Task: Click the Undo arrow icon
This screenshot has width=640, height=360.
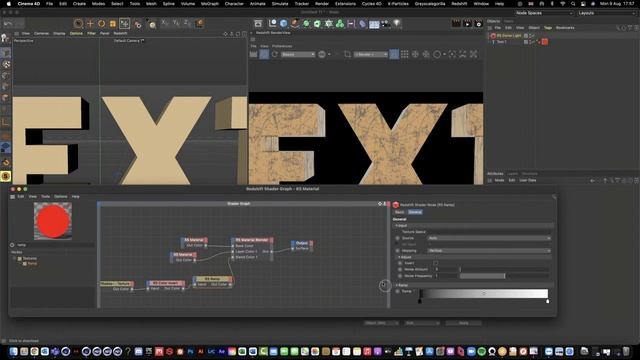Action: pos(8,24)
